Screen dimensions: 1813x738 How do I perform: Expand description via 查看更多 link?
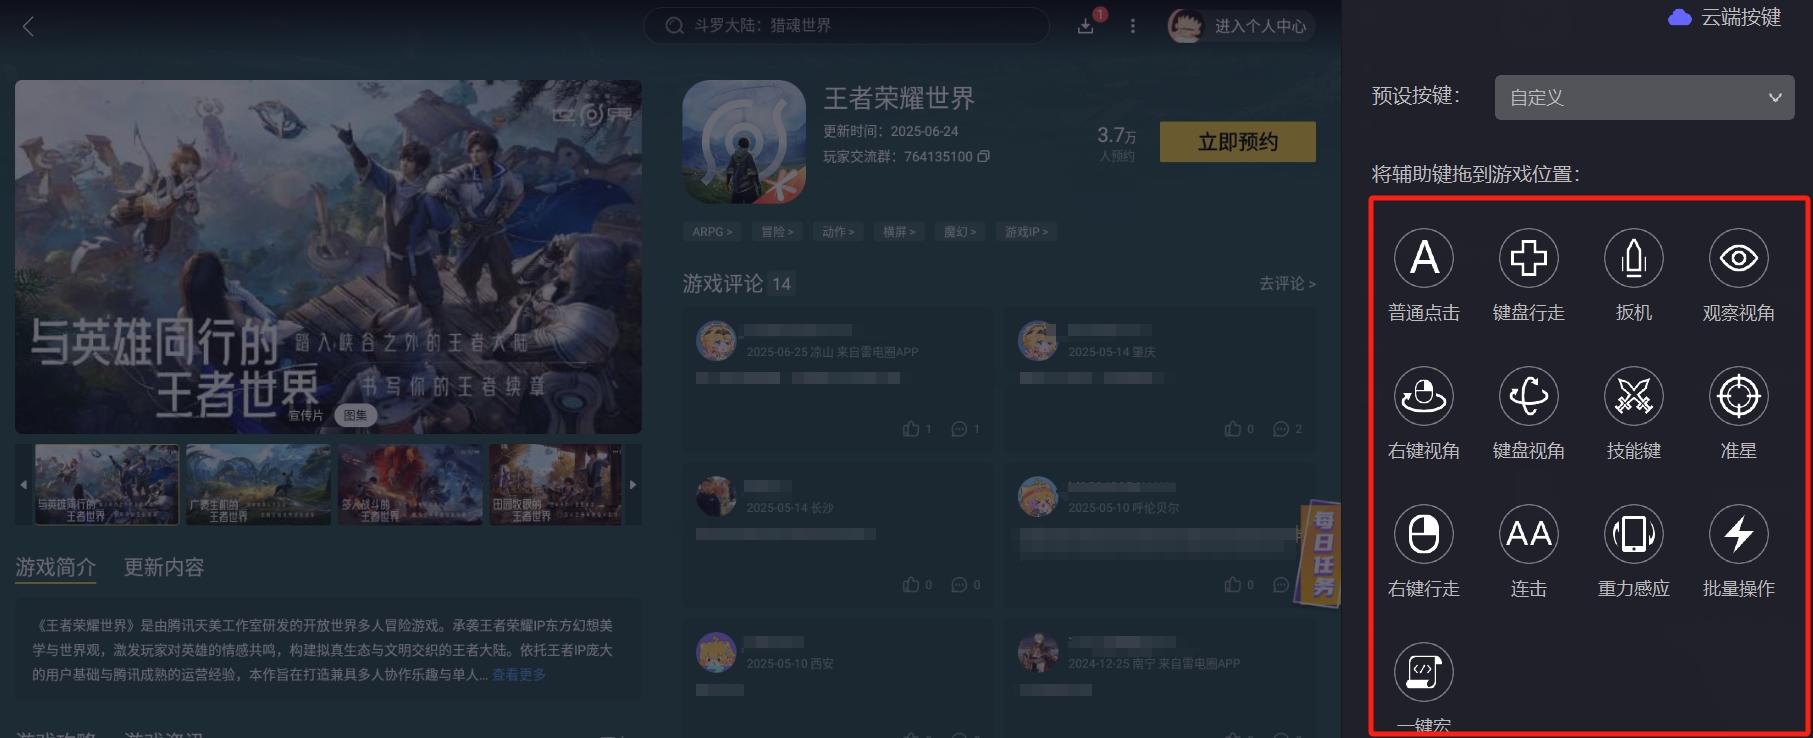click(x=519, y=675)
